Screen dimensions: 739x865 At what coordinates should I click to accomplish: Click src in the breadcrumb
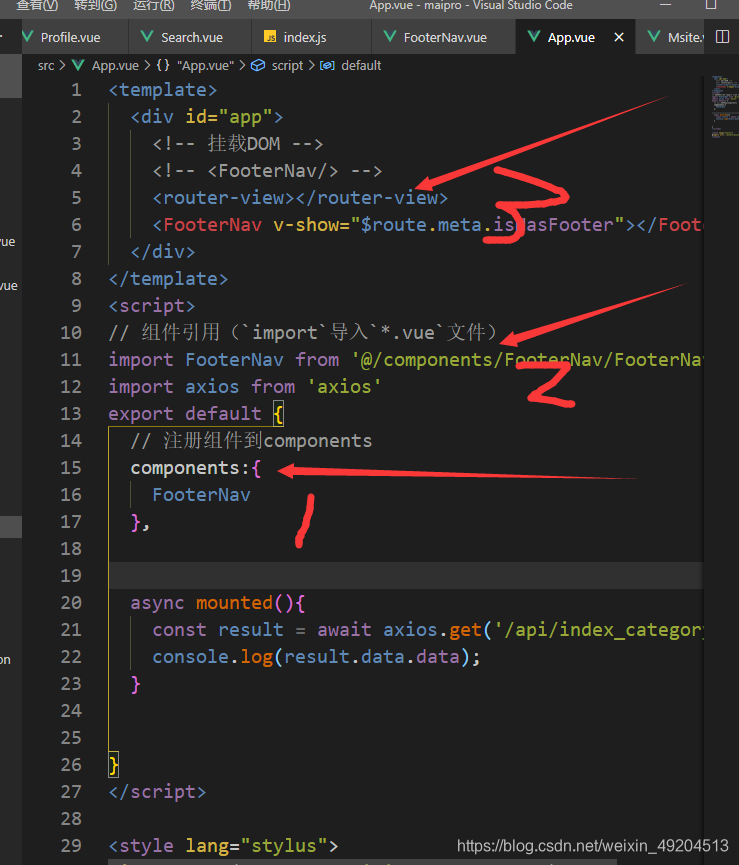pyautogui.click(x=46, y=66)
